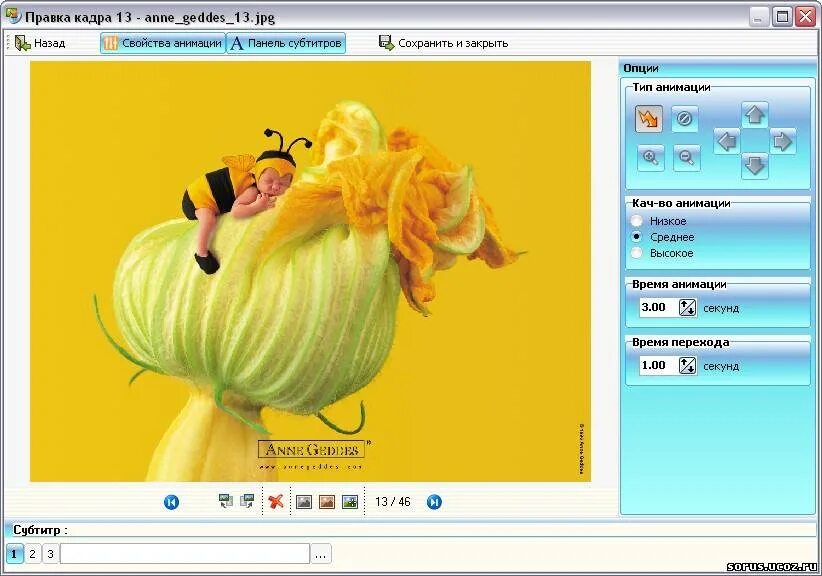Screen dimensions: 822x576
Task: Click the color image with plus icon
Action: pyautogui.click(x=350, y=502)
